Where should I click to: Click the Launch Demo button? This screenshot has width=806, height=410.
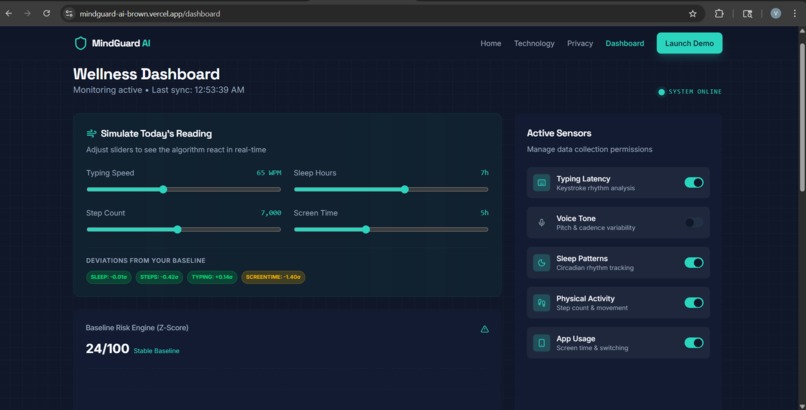click(689, 43)
